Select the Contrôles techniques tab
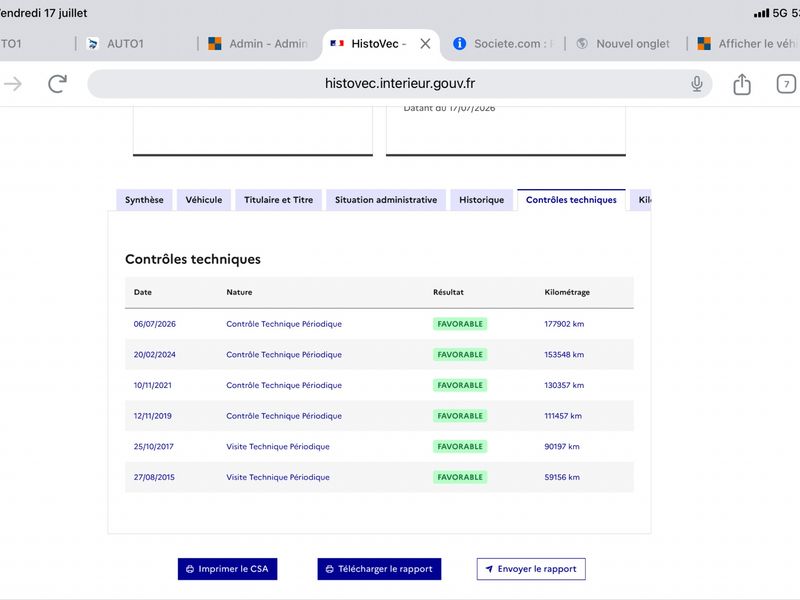Screen dimensions: 800x600 tap(571, 200)
